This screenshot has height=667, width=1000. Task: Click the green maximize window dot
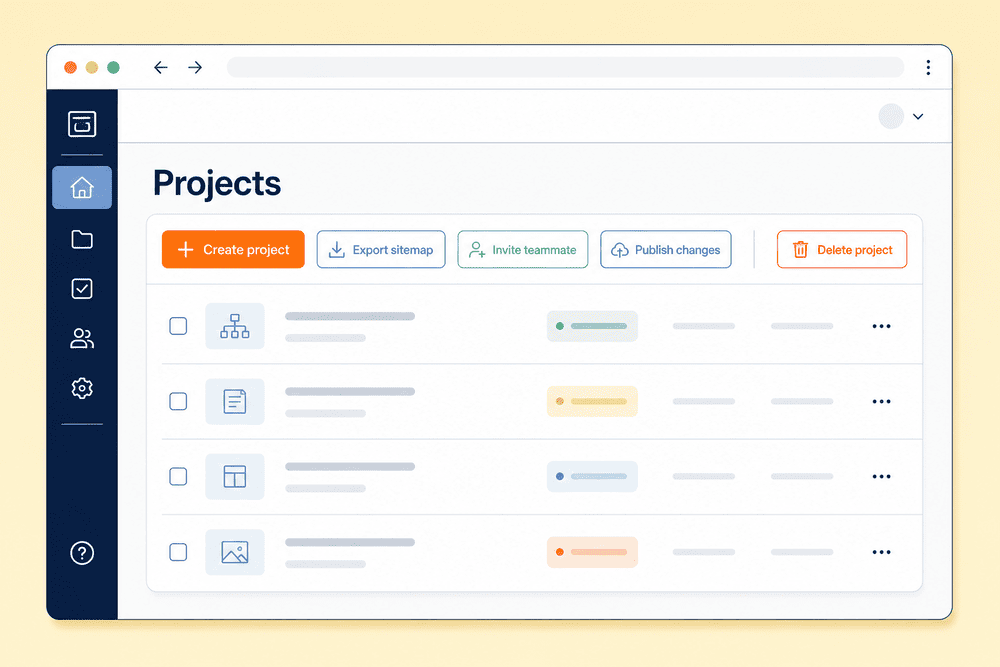(x=114, y=68)
